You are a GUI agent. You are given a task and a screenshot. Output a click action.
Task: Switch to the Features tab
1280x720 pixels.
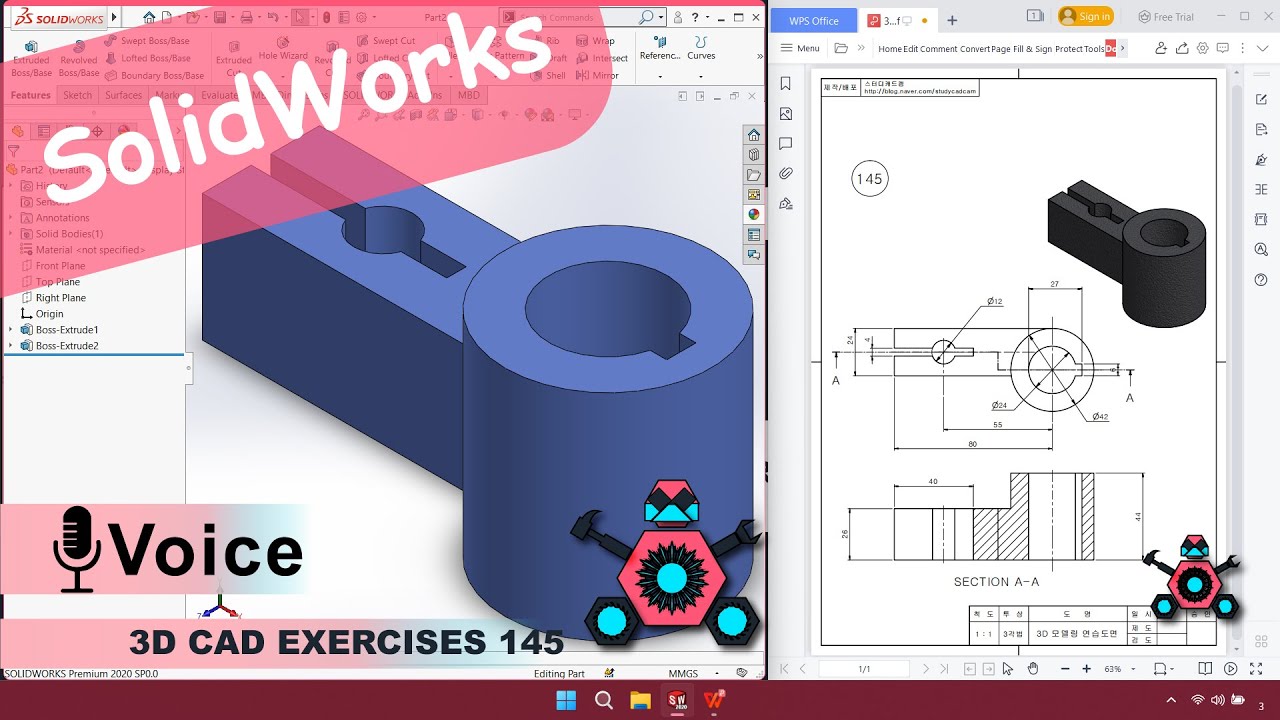pos(30,95)
